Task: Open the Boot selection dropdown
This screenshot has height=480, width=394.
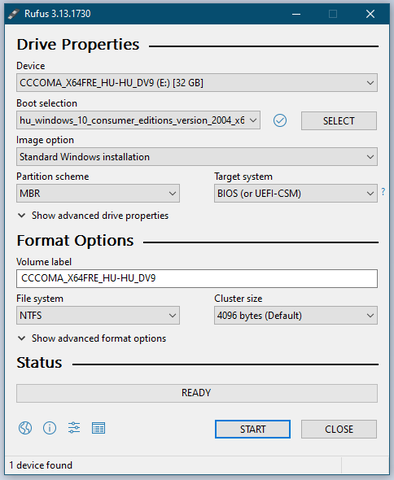Action: 138,120
